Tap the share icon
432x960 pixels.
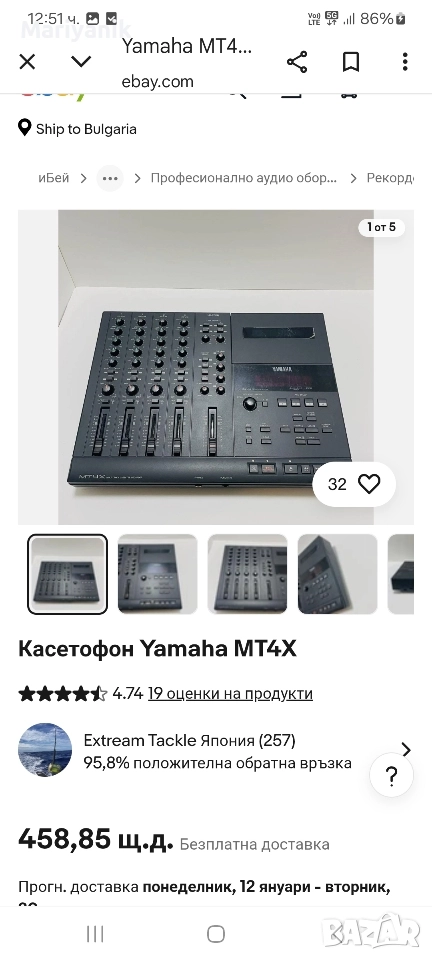(x=297, y=62)
